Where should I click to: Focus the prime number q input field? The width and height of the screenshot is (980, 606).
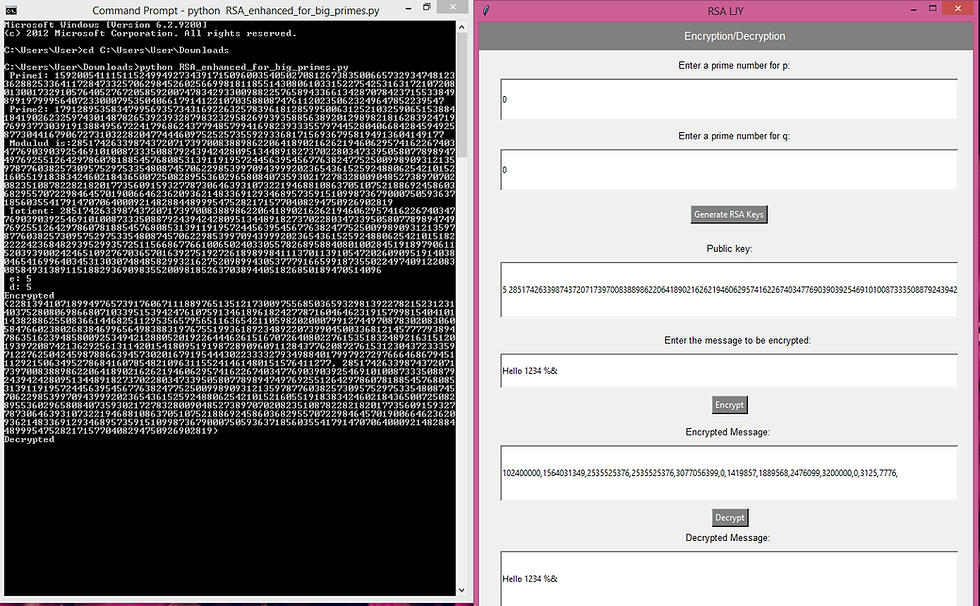click(x=729, y=169)
